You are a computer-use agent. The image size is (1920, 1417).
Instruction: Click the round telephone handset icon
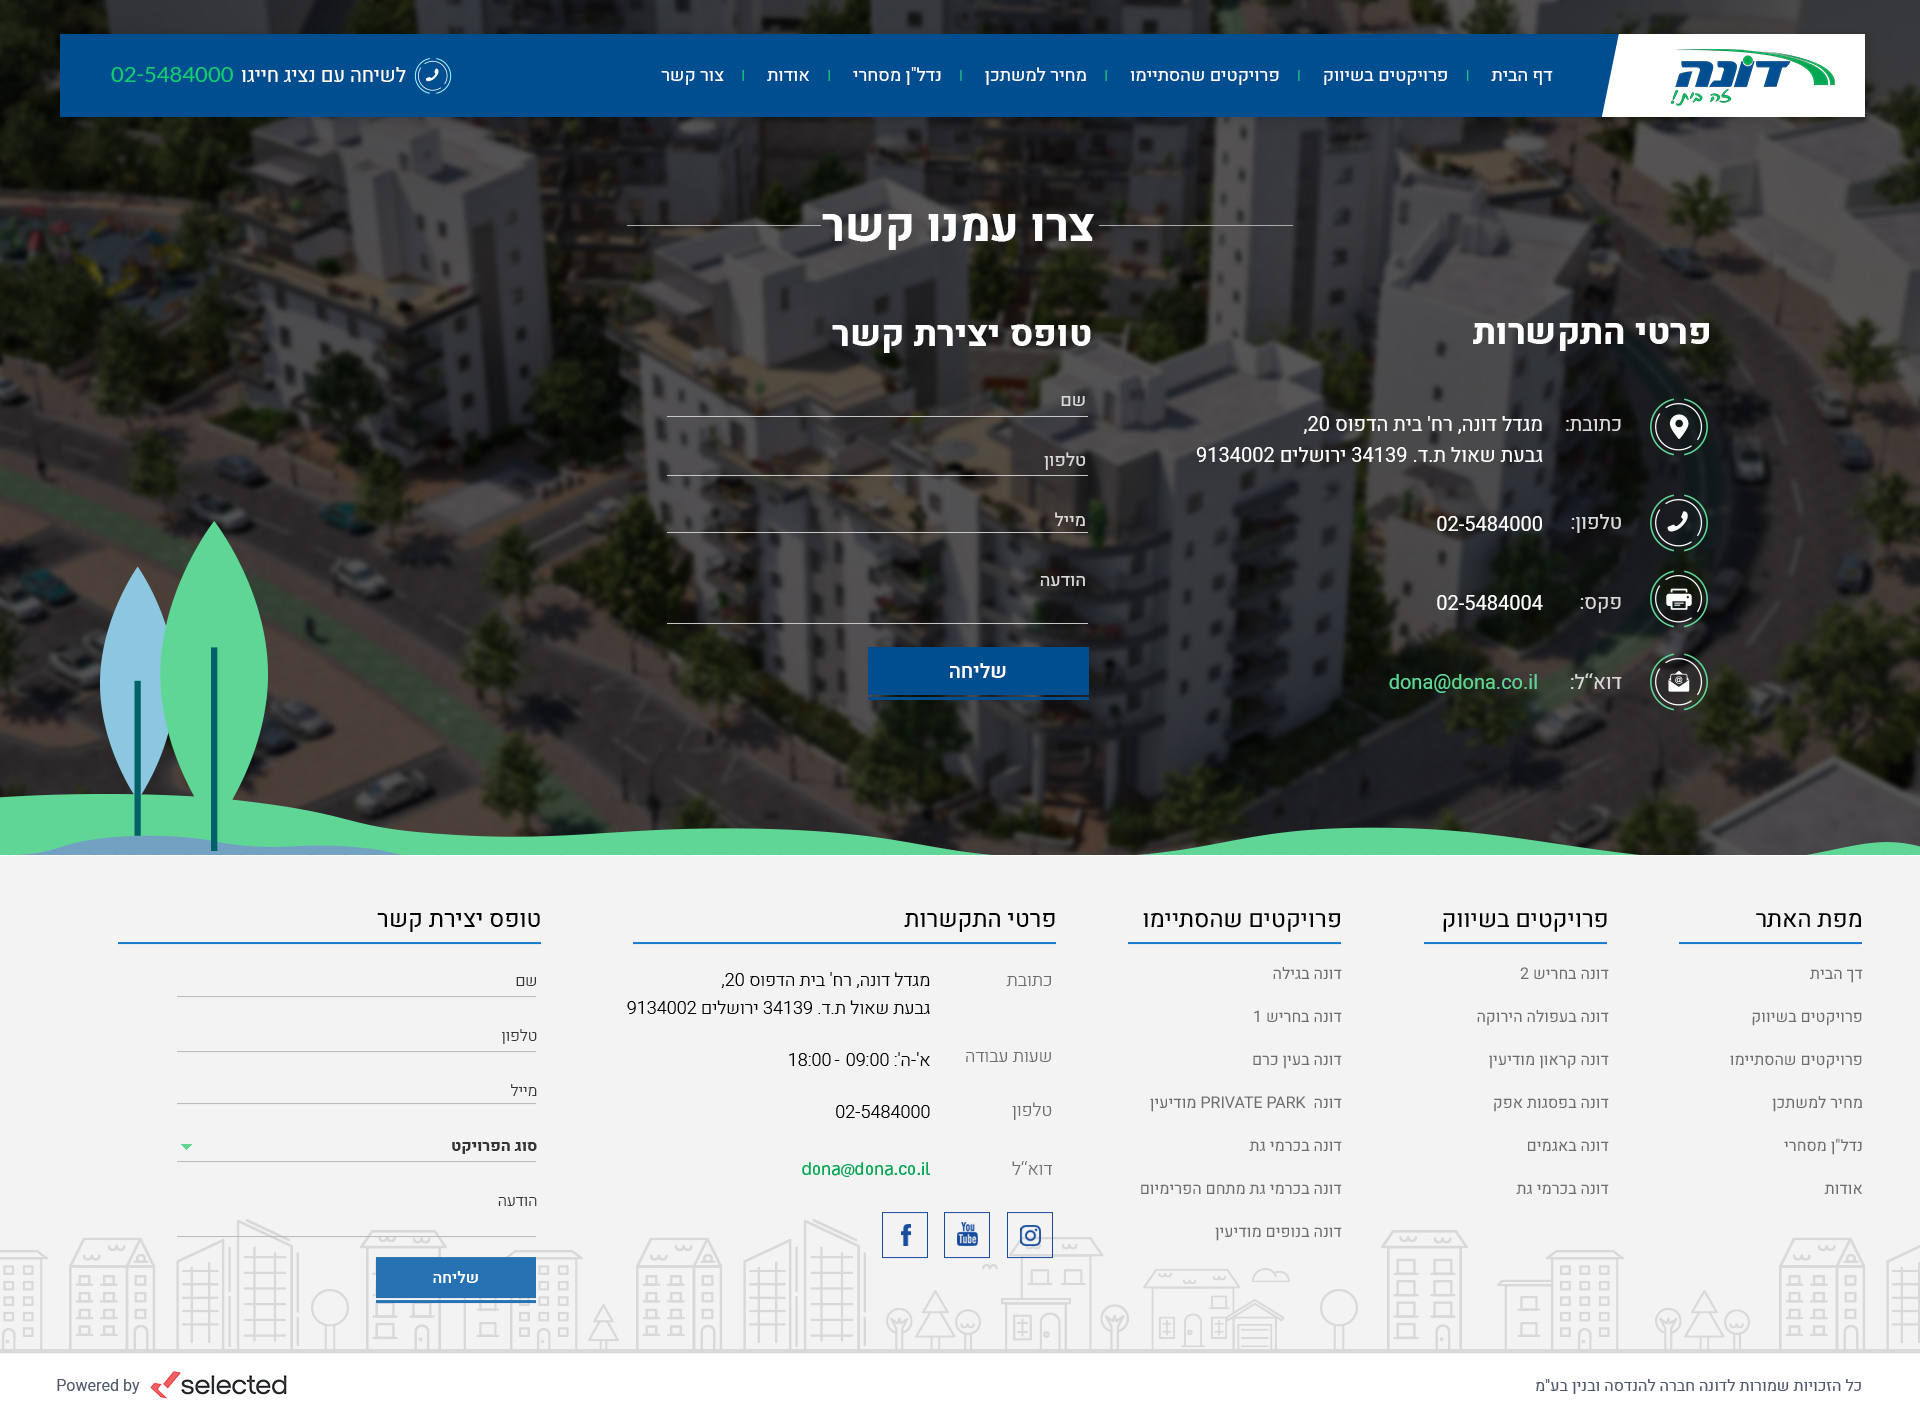coord(1678,522)
